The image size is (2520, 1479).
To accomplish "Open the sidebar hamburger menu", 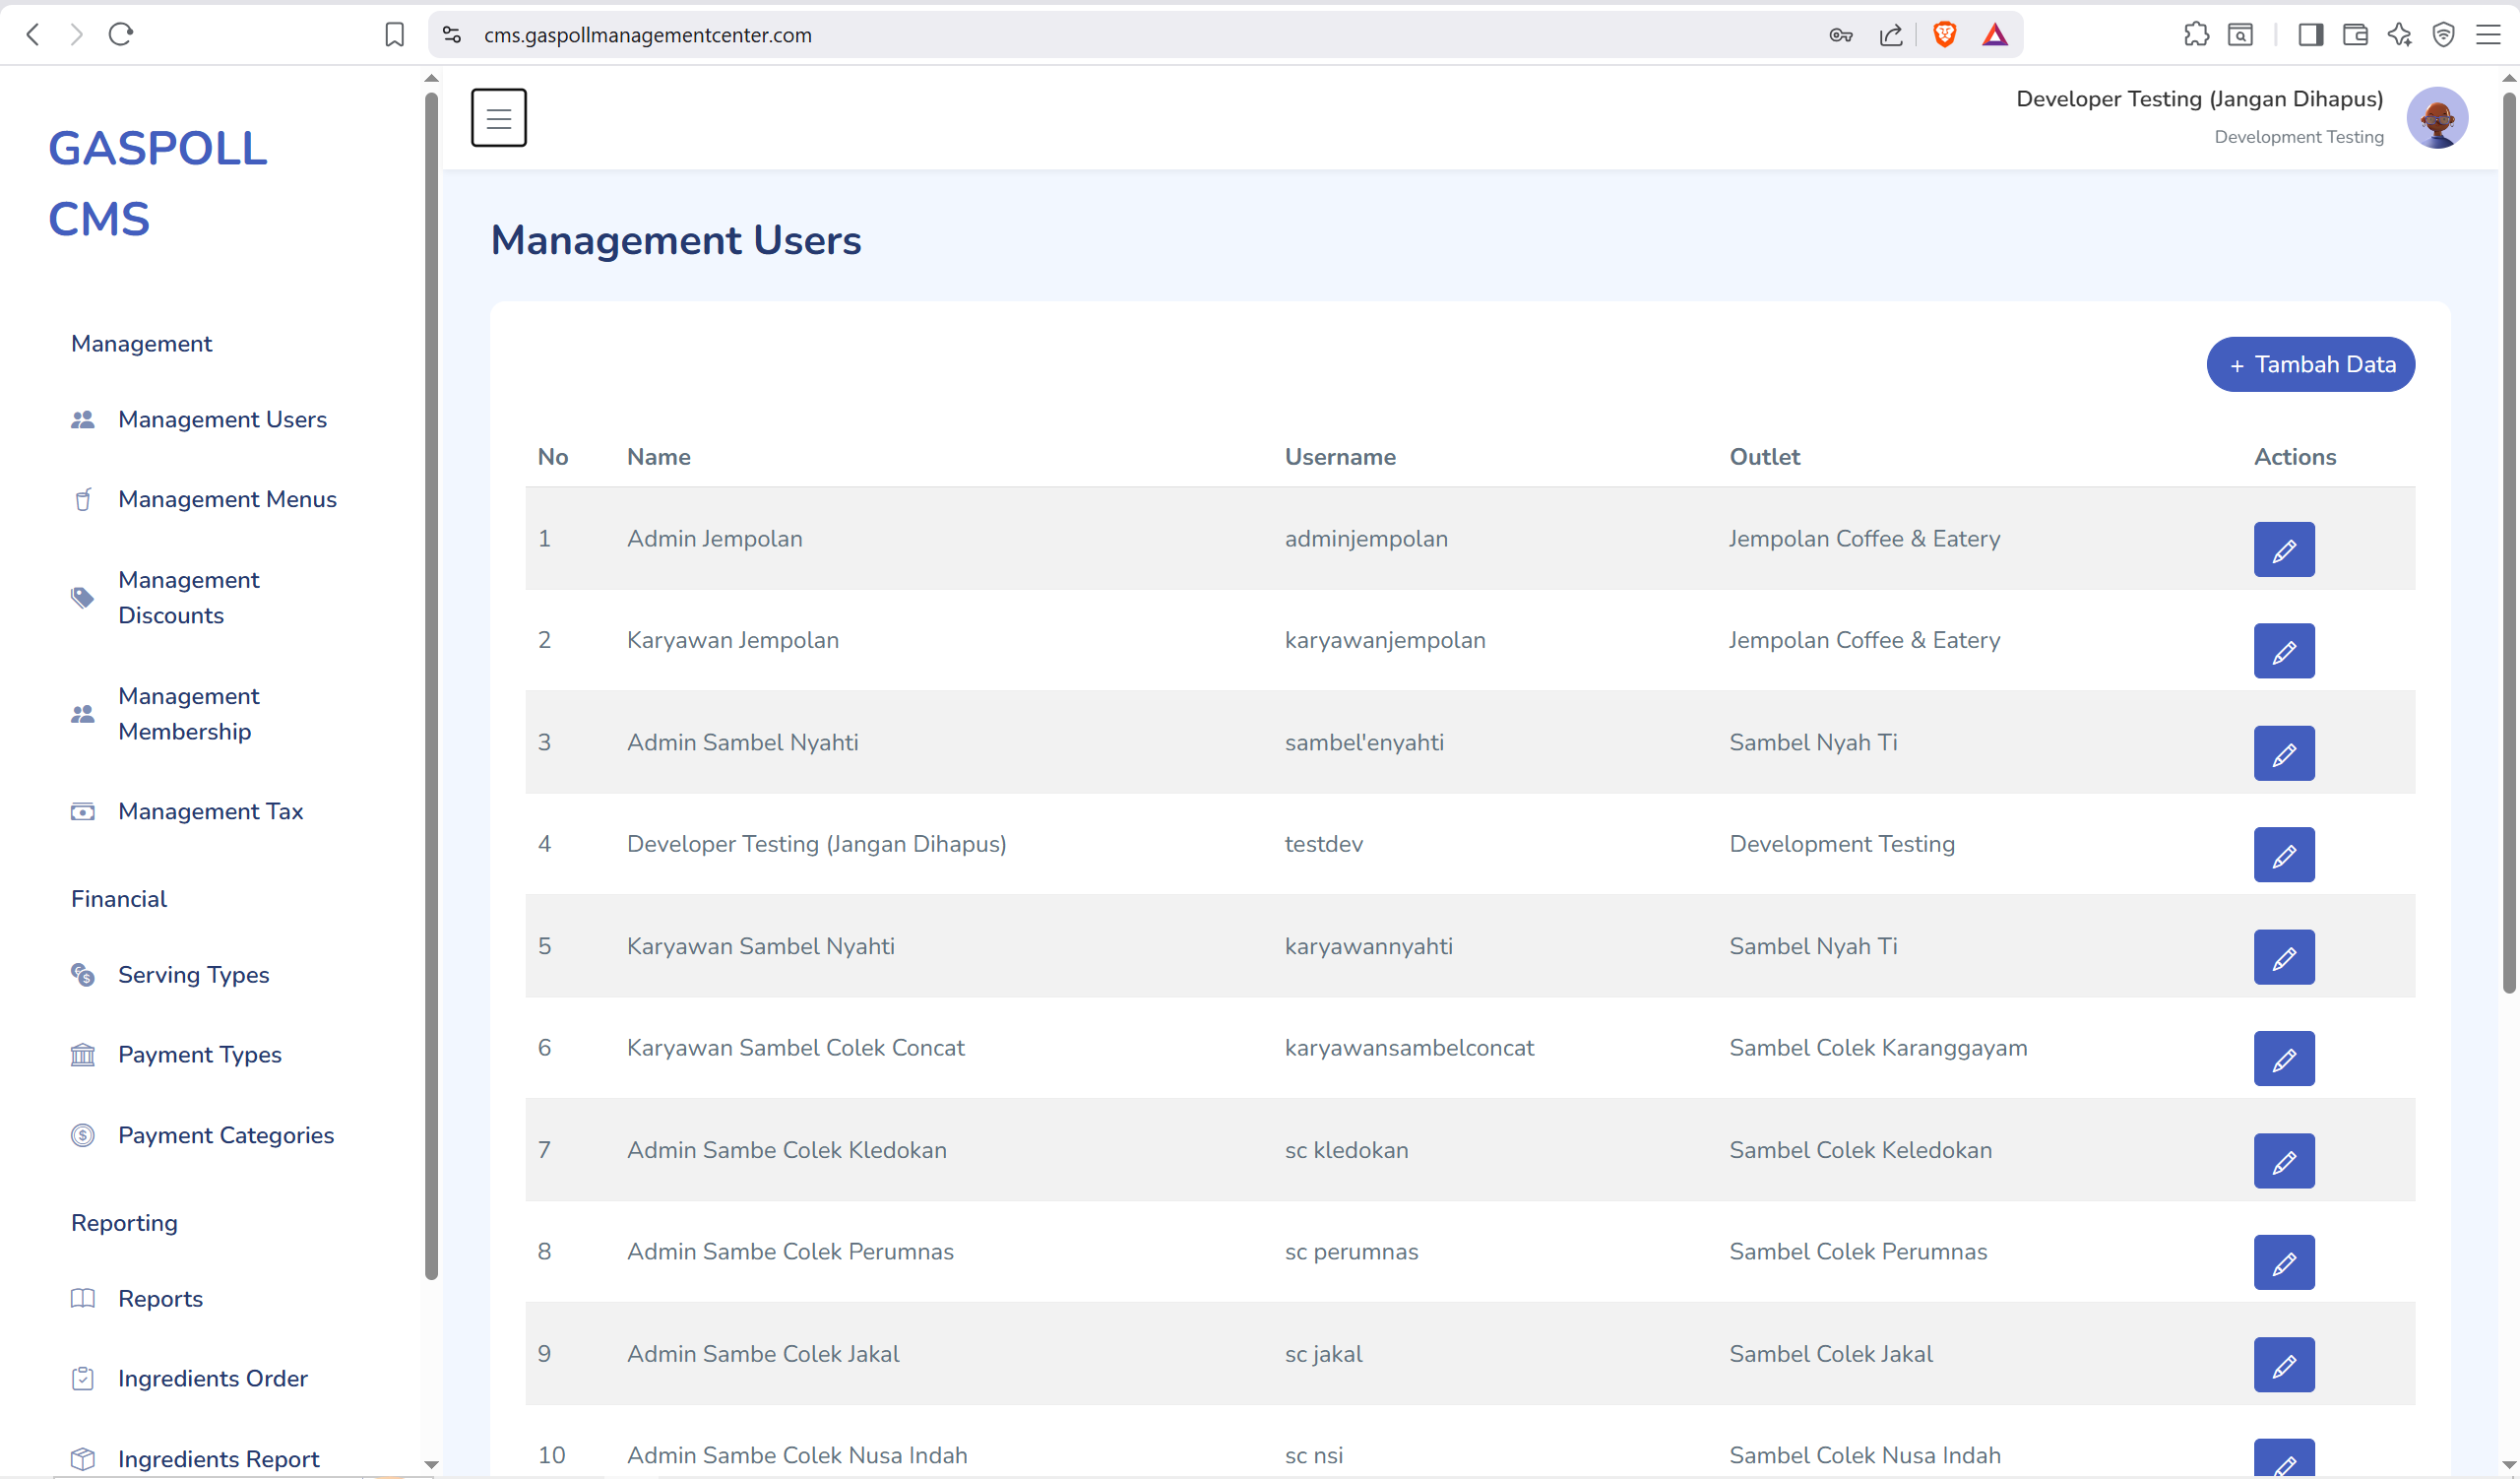I will (x=498, y=117).
